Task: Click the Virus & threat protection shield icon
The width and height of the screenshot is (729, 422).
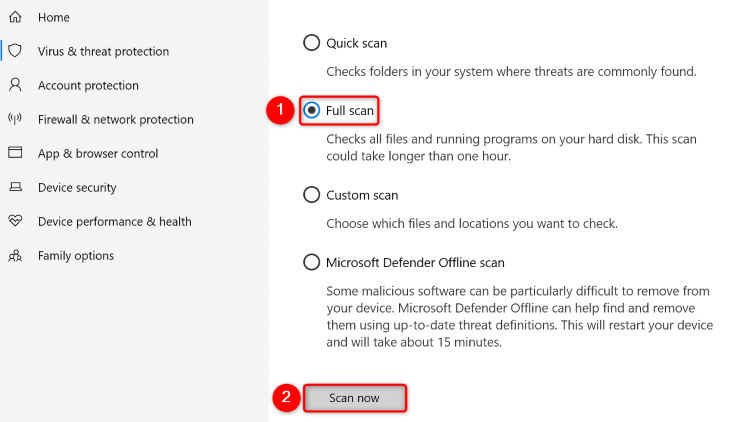Action: pos(15,51)
